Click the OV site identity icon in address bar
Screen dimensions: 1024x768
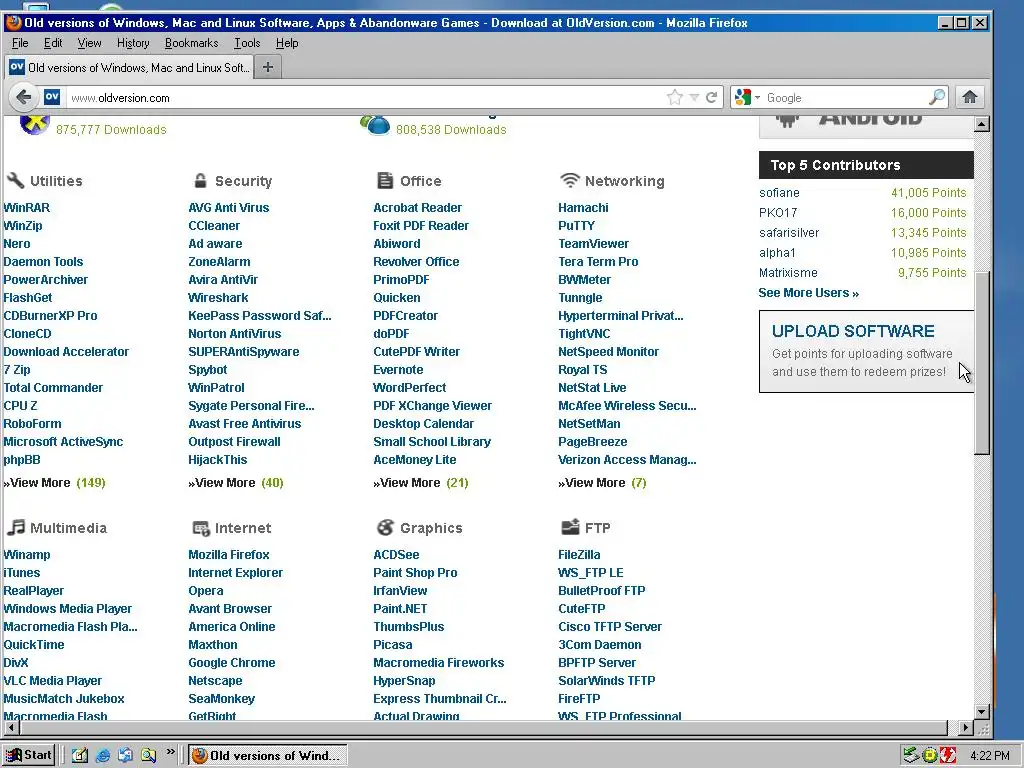coord(52,97)
